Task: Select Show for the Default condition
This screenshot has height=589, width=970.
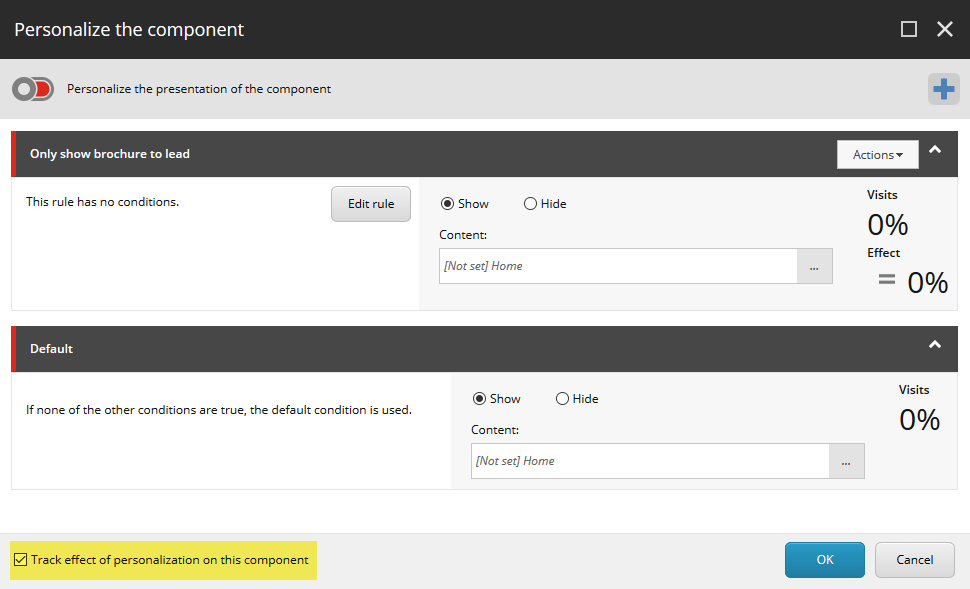Action: tap(479, 399)
